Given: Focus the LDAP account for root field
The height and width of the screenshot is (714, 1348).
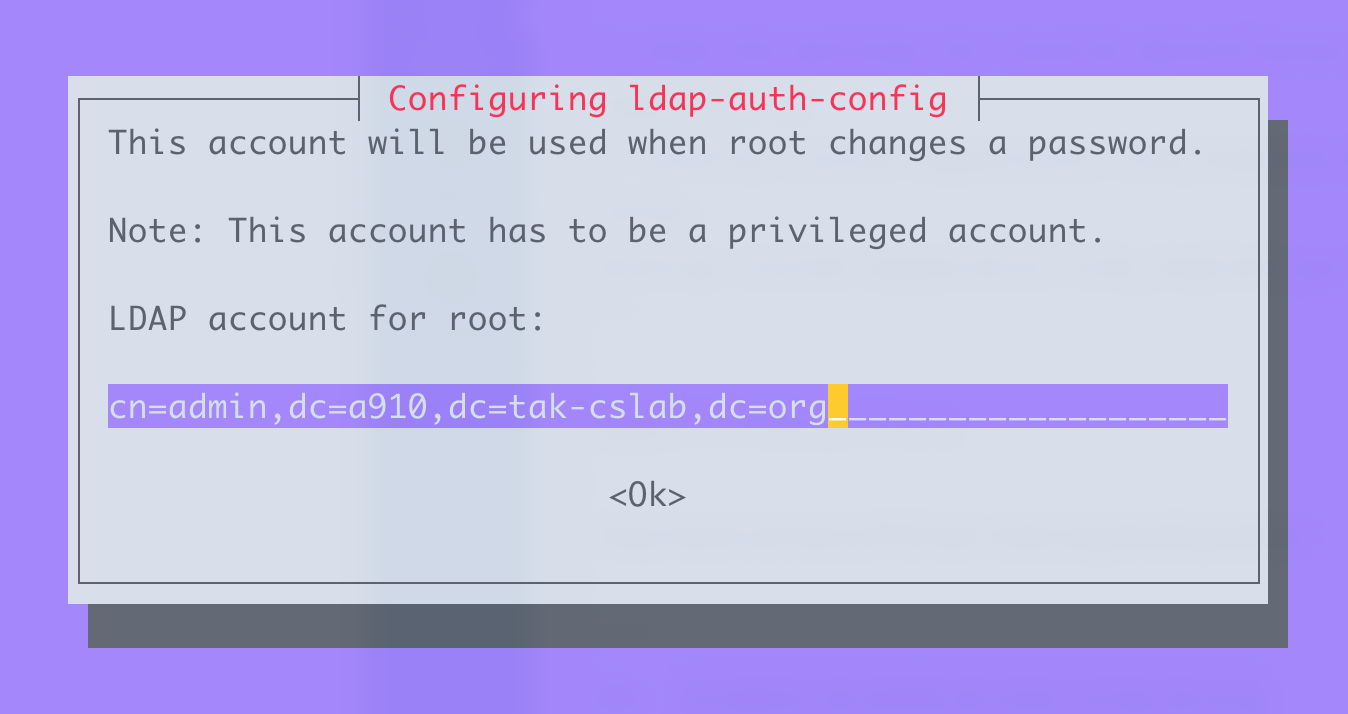Looking at the screenshot, I should (667, 408).
